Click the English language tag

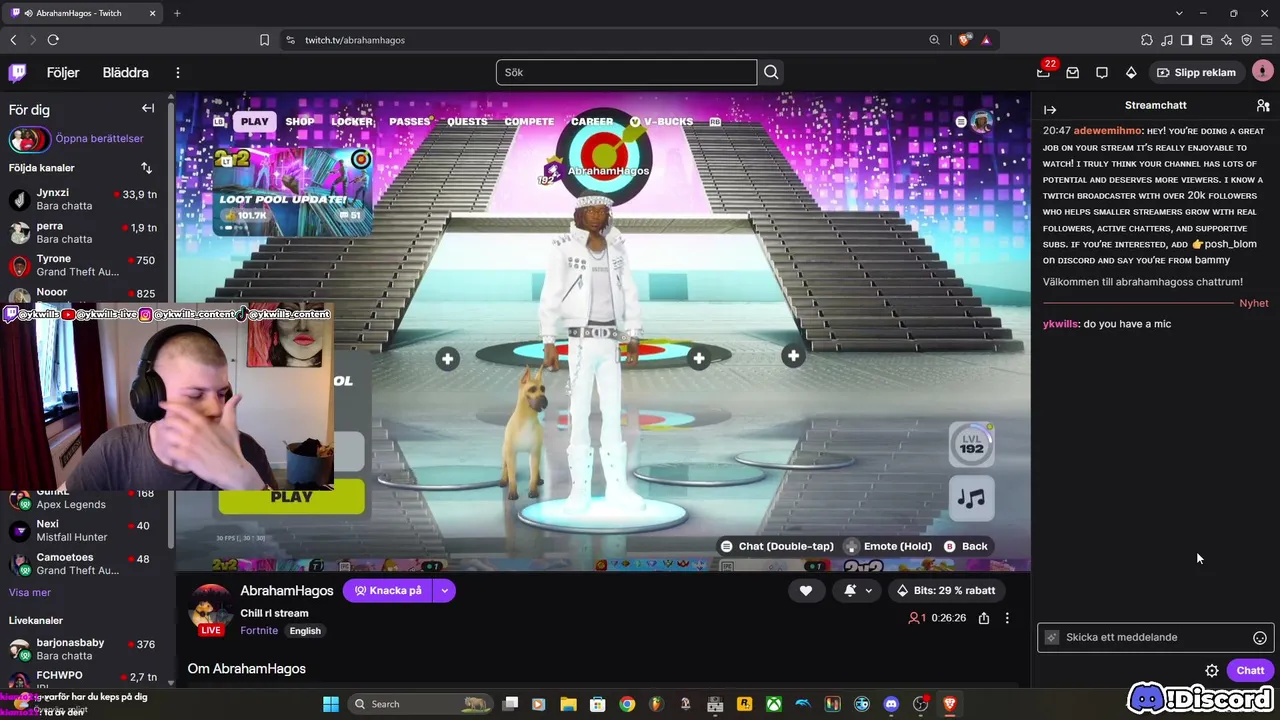pyautogui.click(x=305, y=631)
